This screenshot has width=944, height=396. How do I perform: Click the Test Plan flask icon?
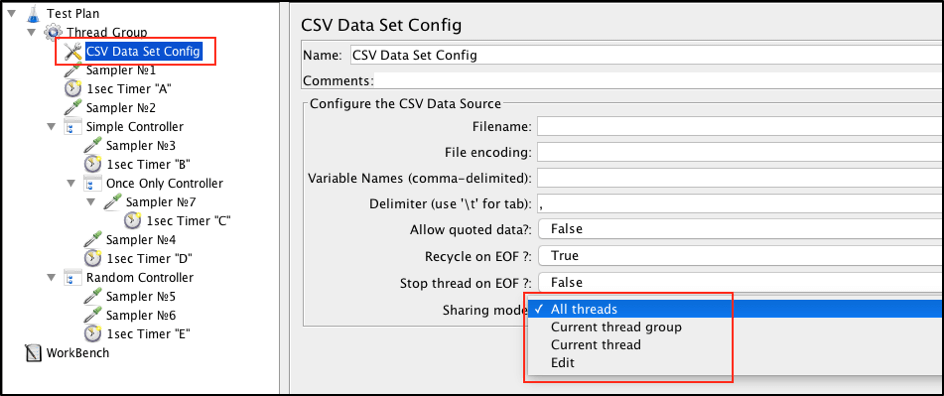coord(33,13)
